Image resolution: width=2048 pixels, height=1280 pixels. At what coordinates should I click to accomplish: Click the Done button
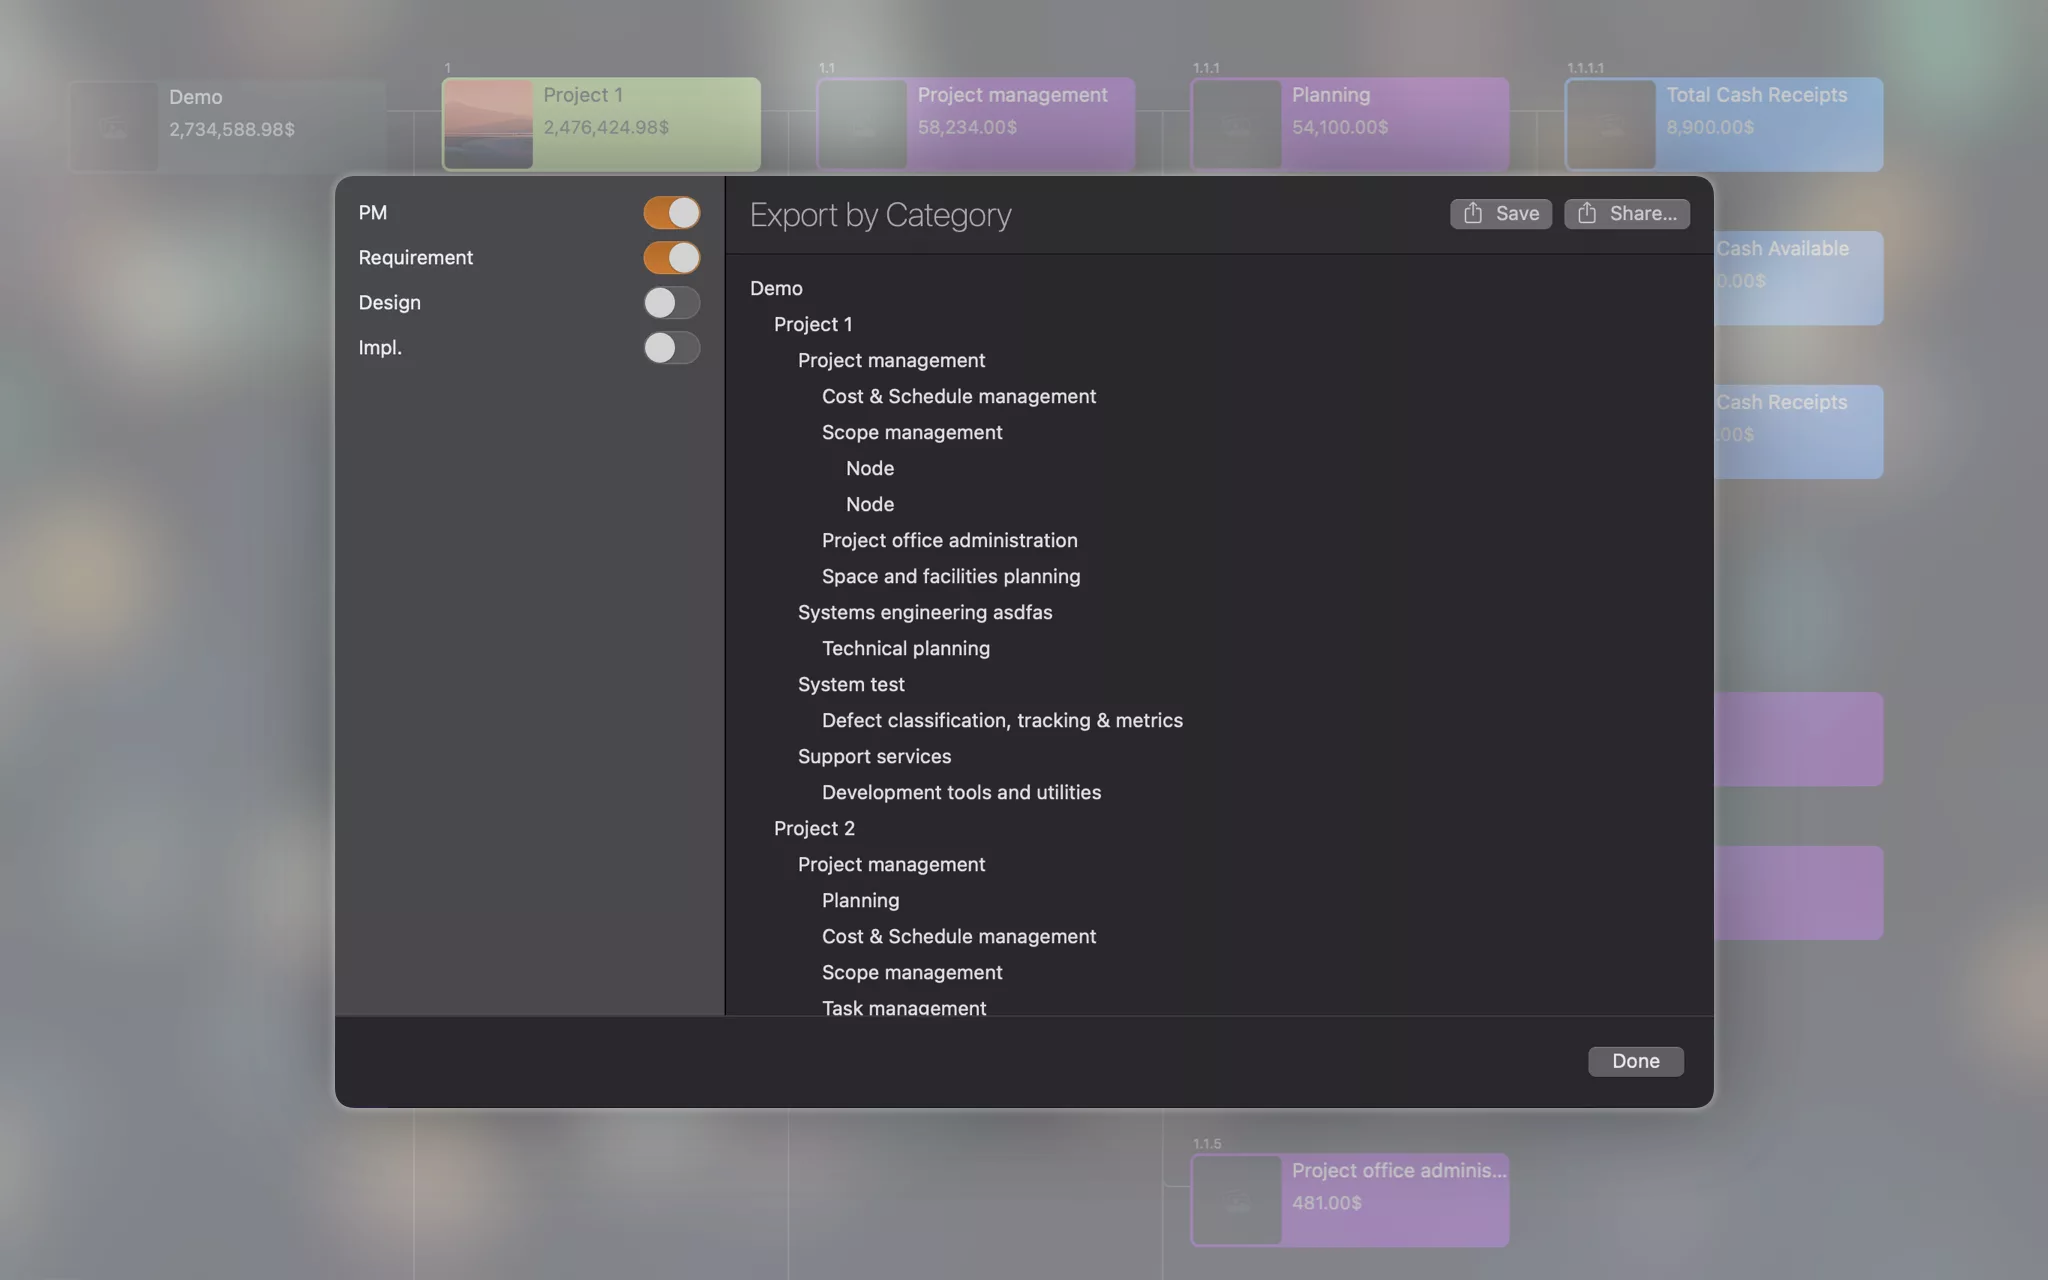point(1635,1061)
